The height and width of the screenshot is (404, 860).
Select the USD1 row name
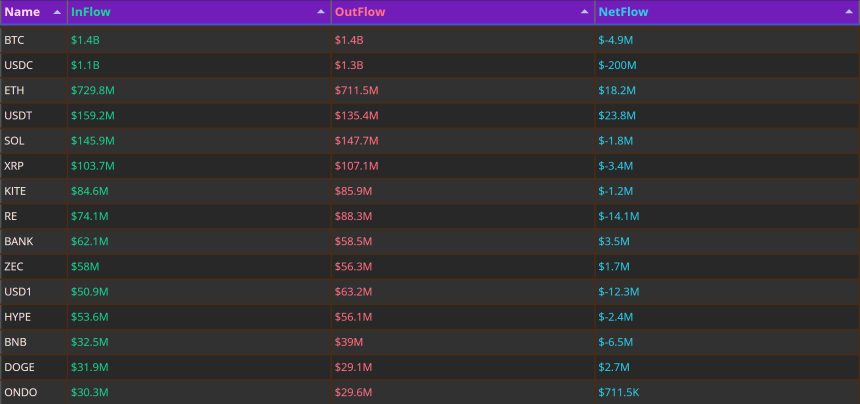(x=18, y=292)
